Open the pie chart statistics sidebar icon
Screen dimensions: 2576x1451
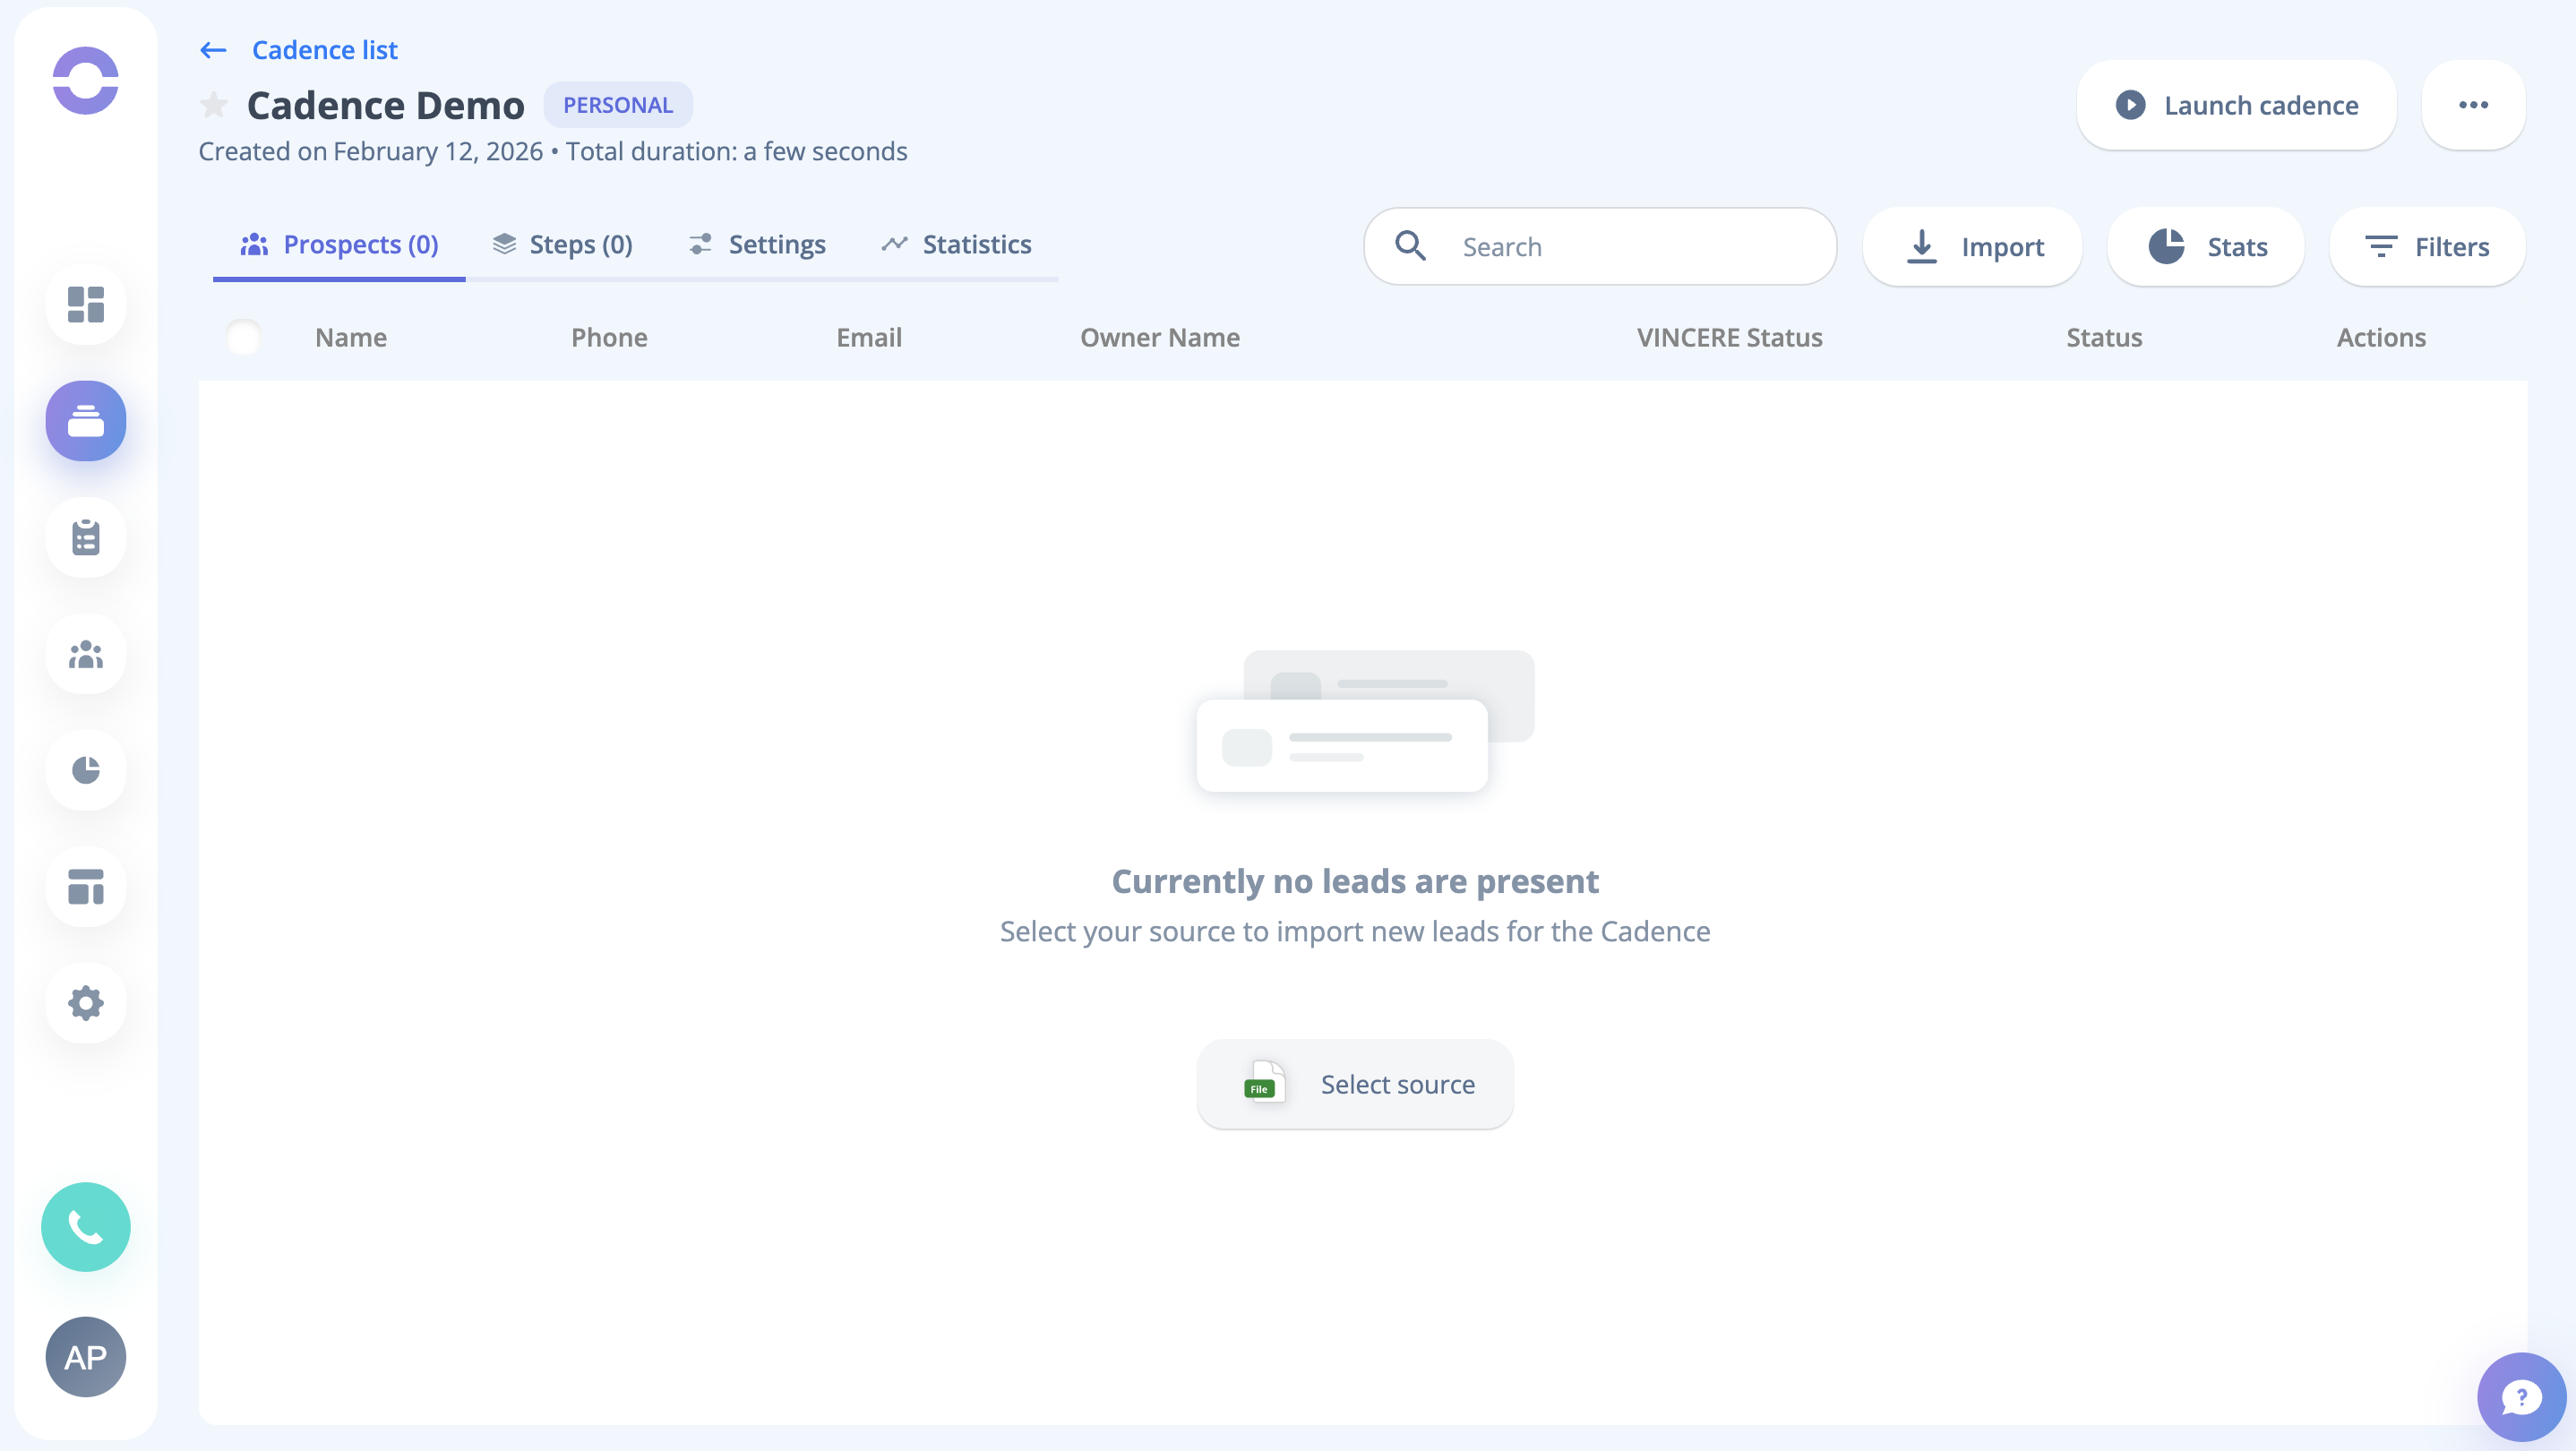[x=86, y=770]
